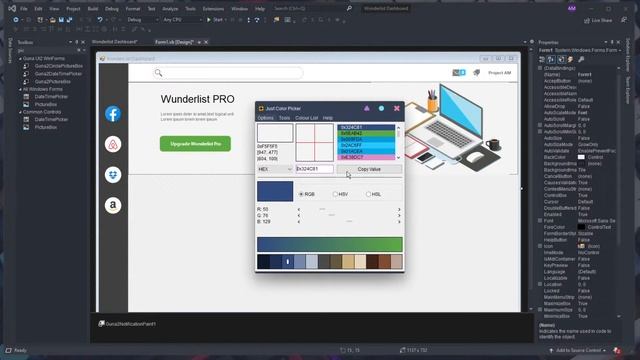This screenshot has width=640, height=360.
Task: Click the Live Share icon
Action: coord(587,20)
